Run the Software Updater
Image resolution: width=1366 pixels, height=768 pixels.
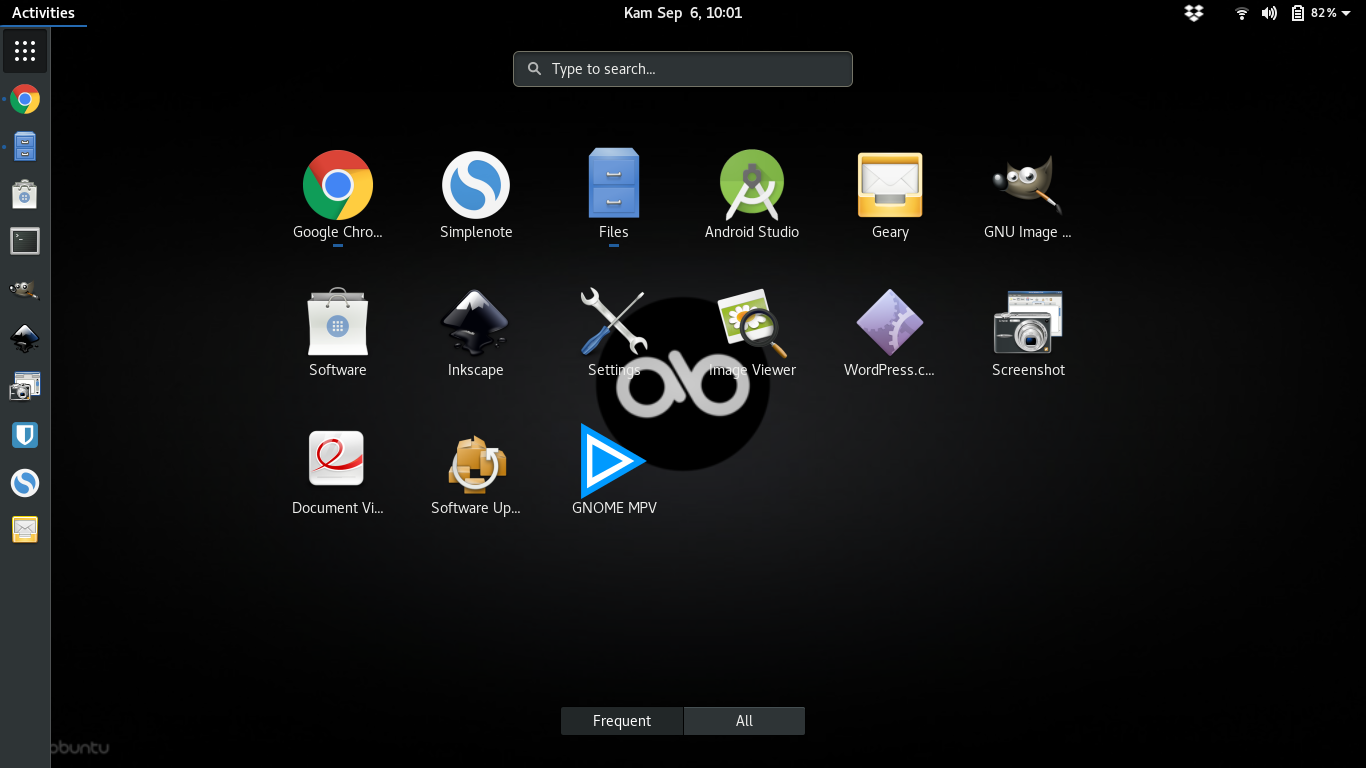pyautogui.click(x=475, y=461)
